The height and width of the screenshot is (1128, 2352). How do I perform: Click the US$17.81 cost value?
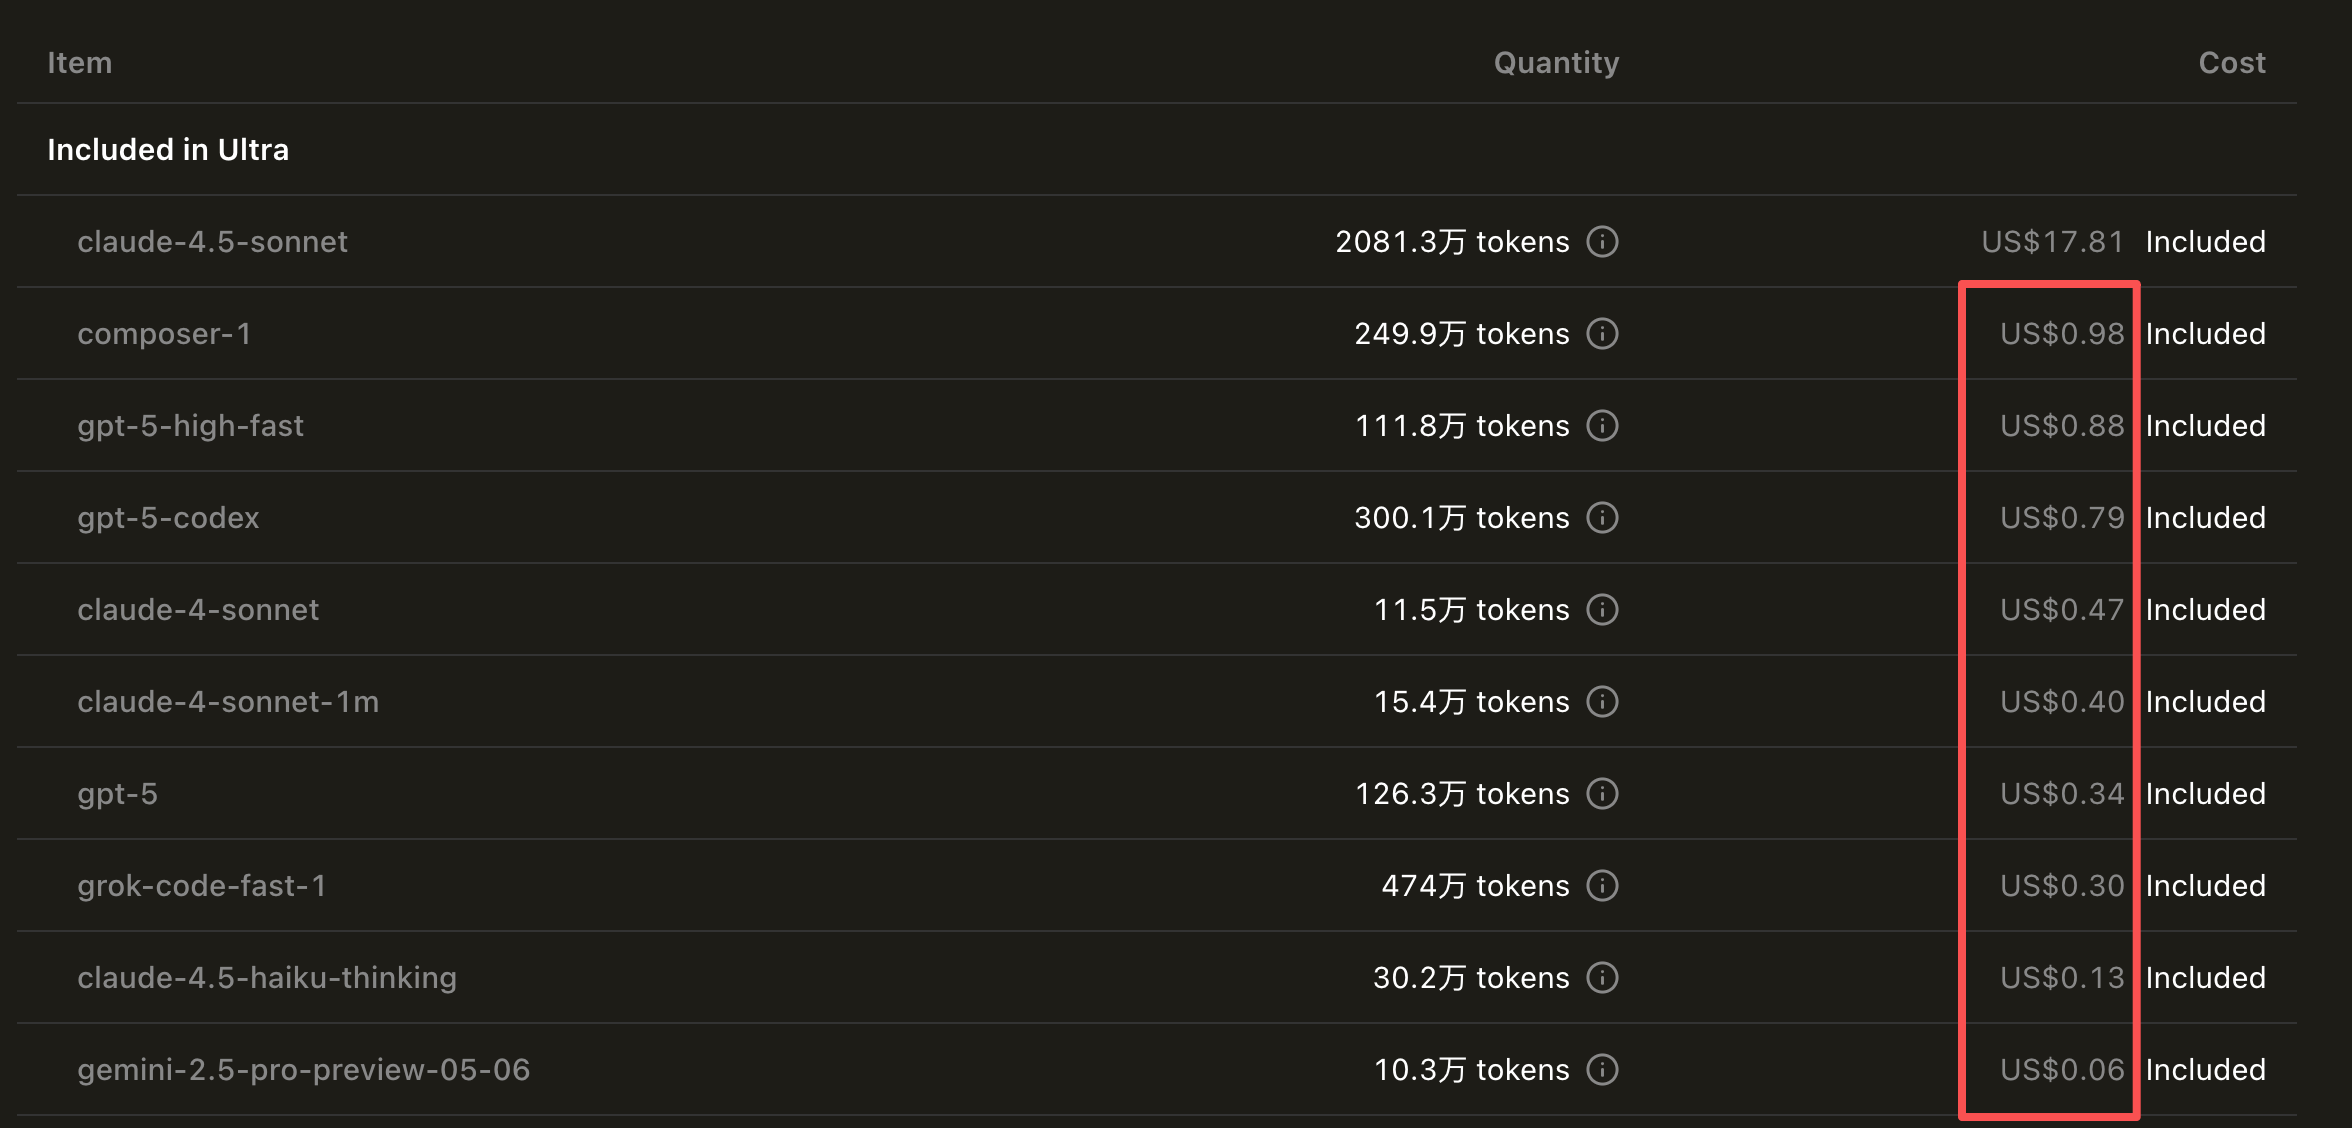point(2052,242)
